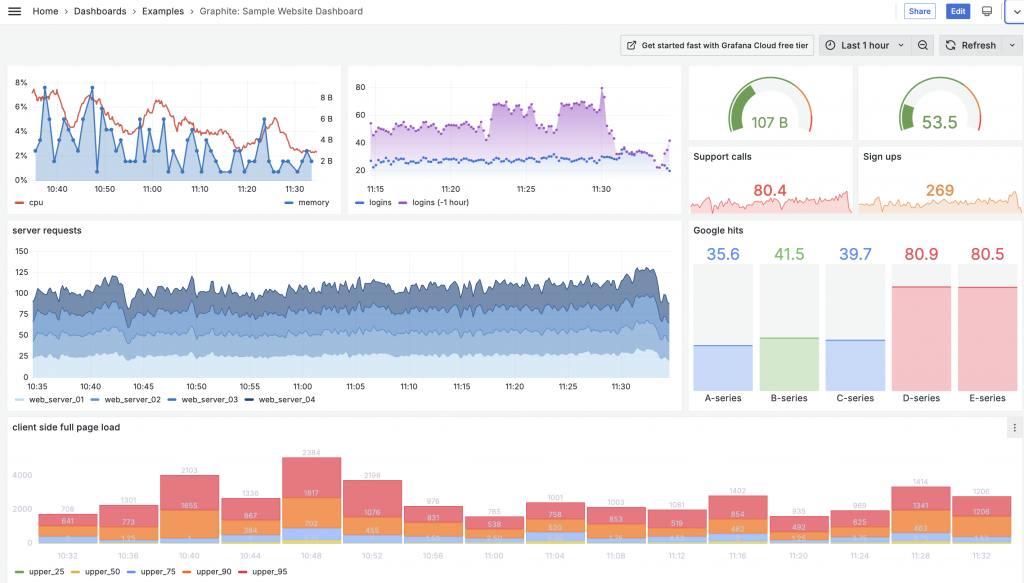Go to Home breadcrumb
The width and height of the screenshot is (1024, 583).
point(45,11)
